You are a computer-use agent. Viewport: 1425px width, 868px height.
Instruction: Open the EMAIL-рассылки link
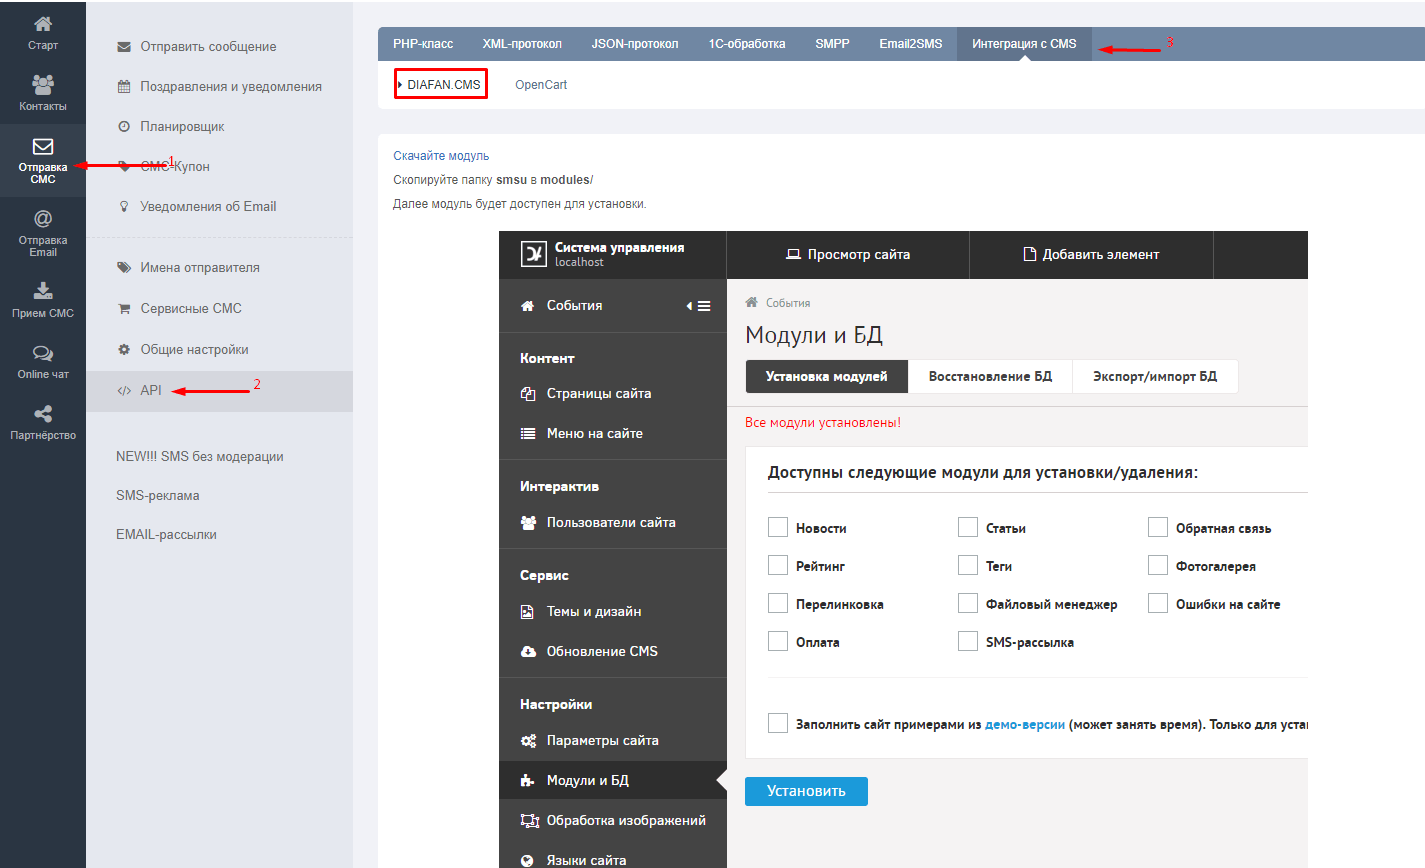pyautogui.click(x=166, y=535)
